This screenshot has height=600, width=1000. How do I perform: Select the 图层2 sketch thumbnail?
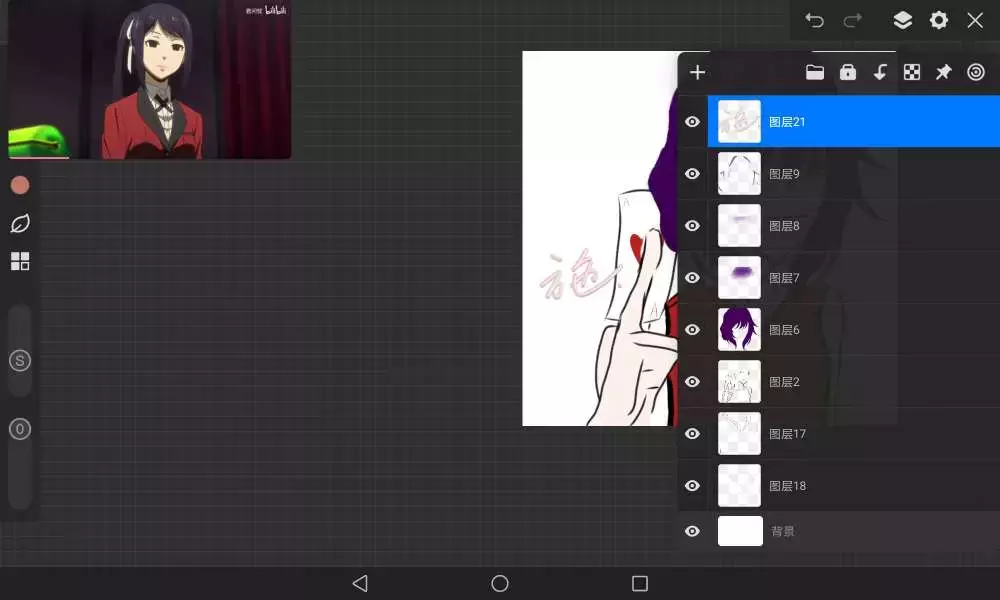pyautogui.click(x=739, y=381)
